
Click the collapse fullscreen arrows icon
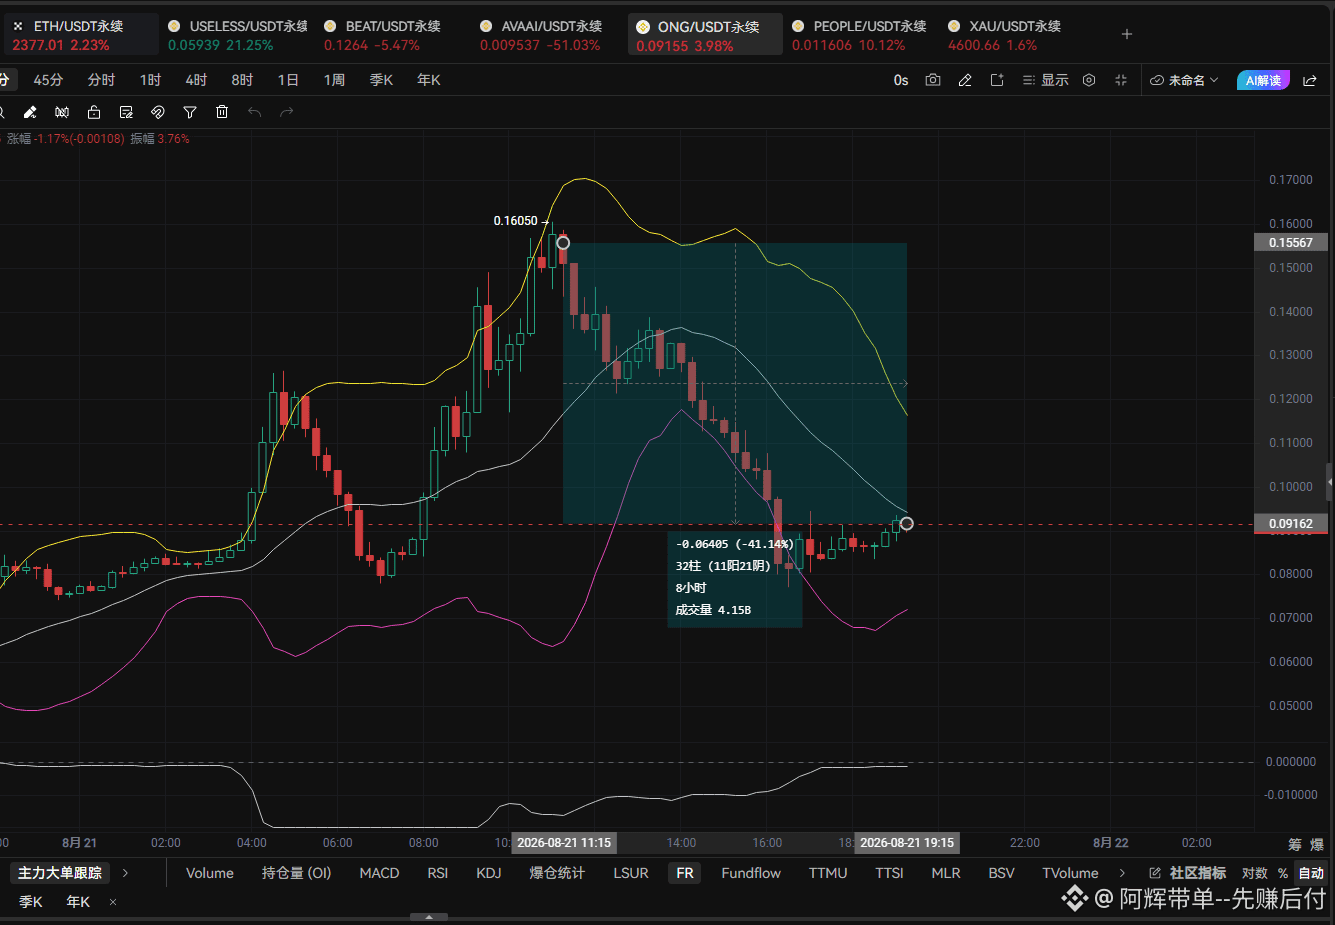pos(1121,80)
